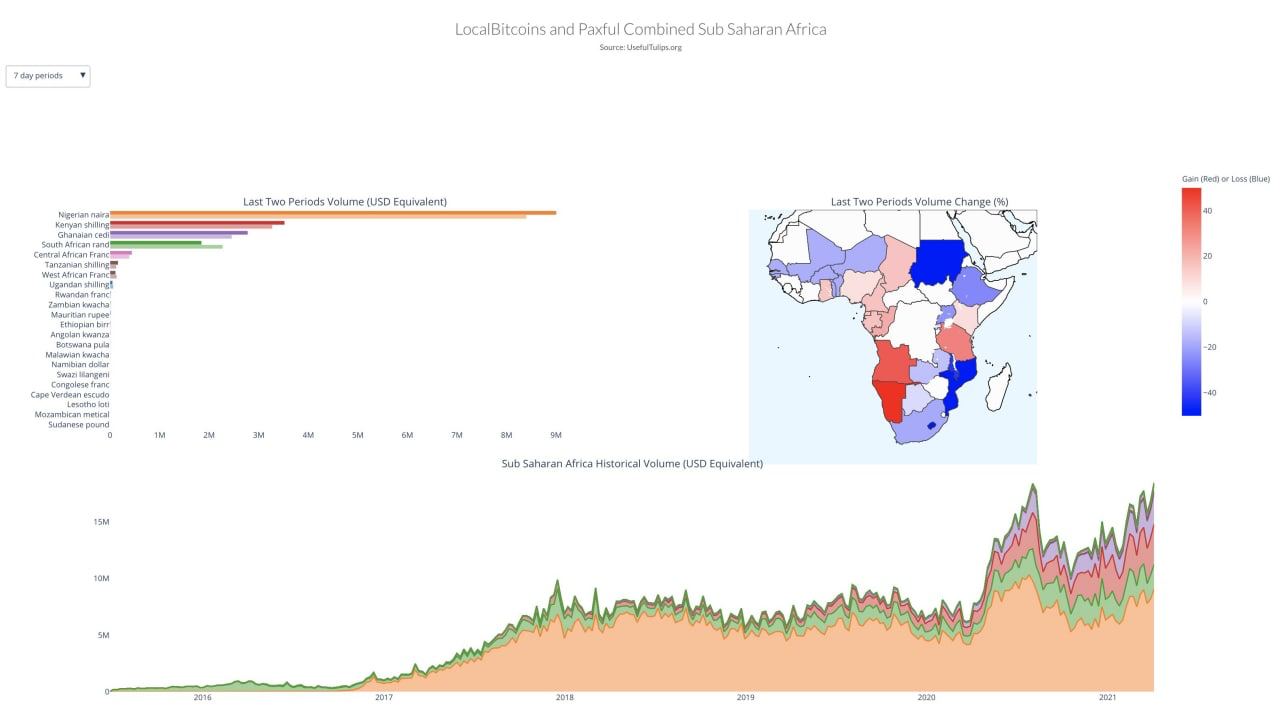Screen dimensions: 1280x711
Task: Click the "Tanzanian shilling" label
Action: click(x=78, y=265)
